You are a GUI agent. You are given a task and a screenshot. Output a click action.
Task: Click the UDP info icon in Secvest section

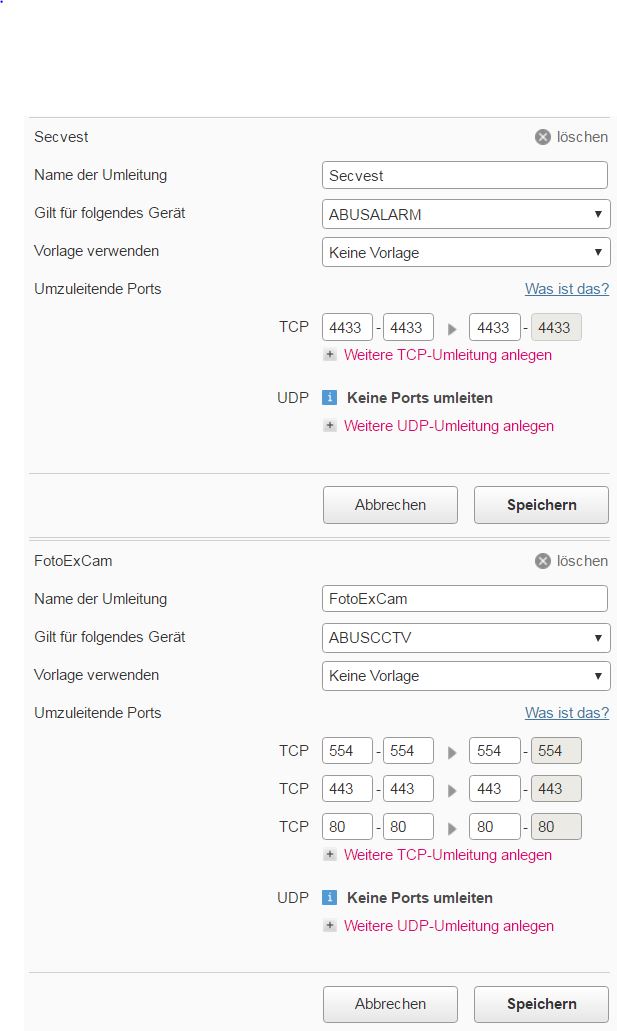coord(330,398)
